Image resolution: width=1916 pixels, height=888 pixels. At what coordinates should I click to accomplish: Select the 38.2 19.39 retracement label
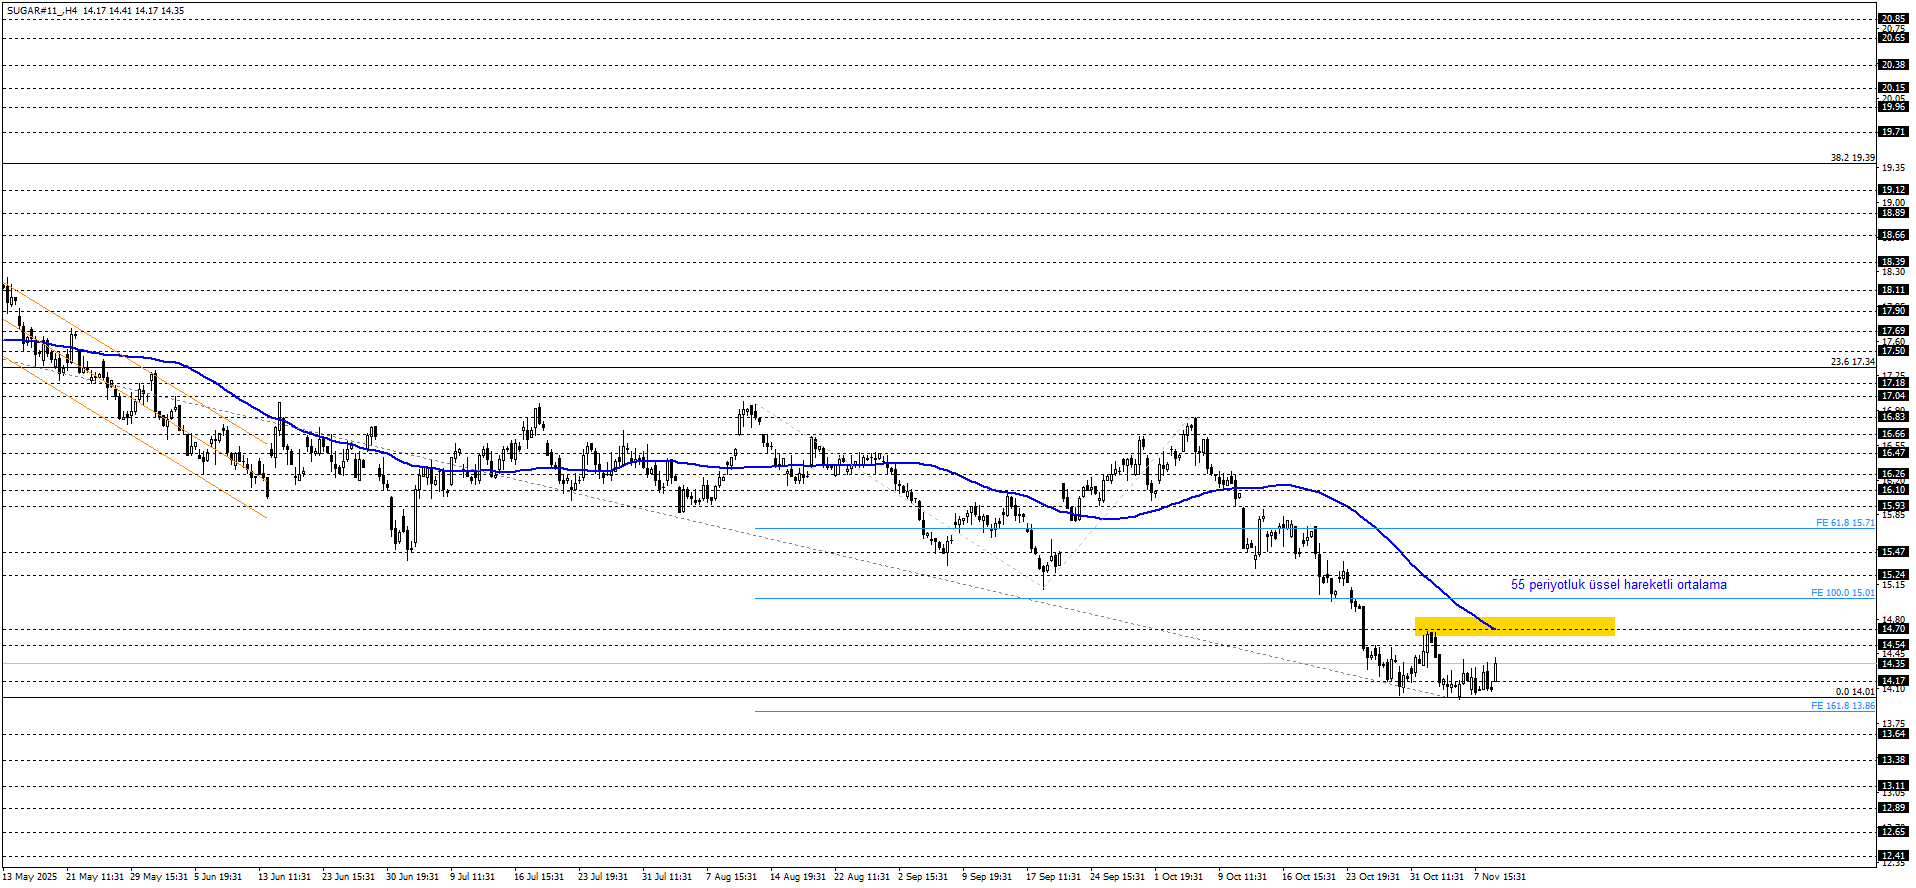[1852, 158]
